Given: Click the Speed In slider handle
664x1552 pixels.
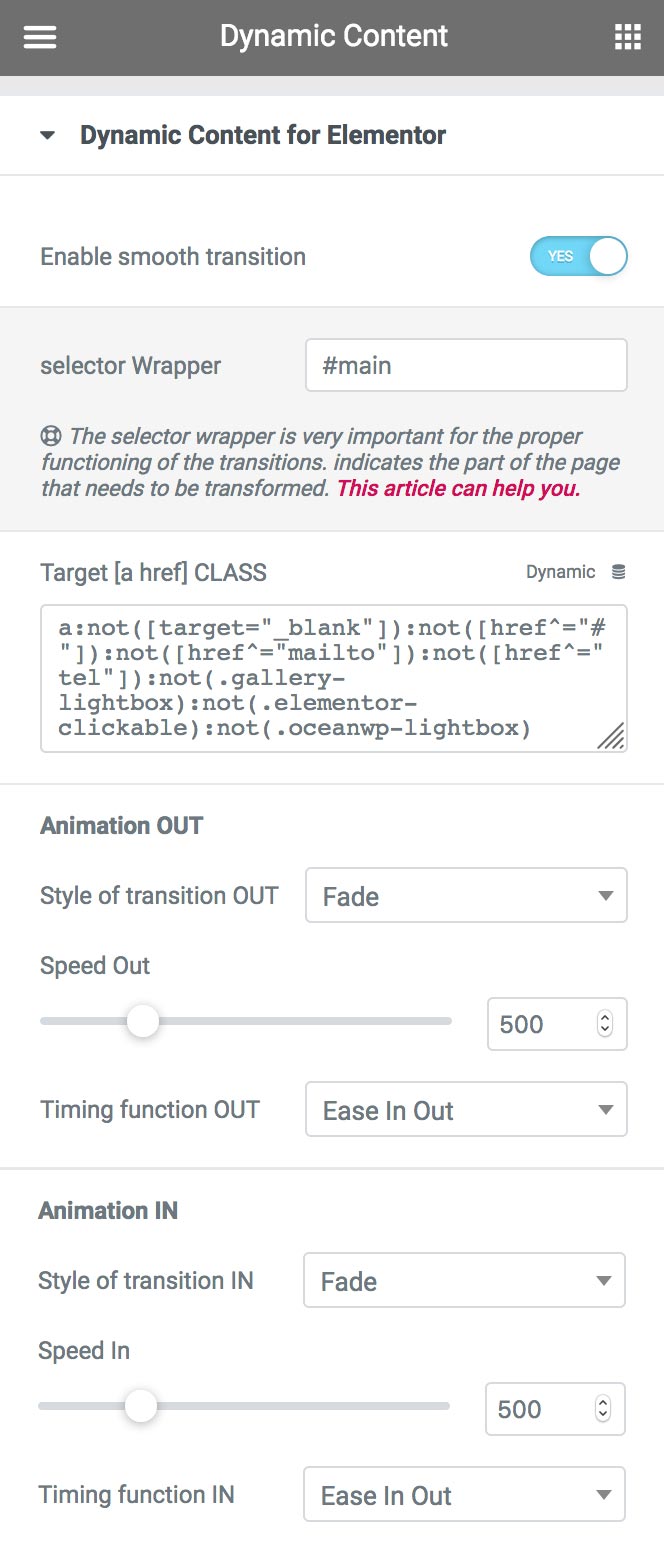Looking at the screenshot, I should (x=141, y=1406).
